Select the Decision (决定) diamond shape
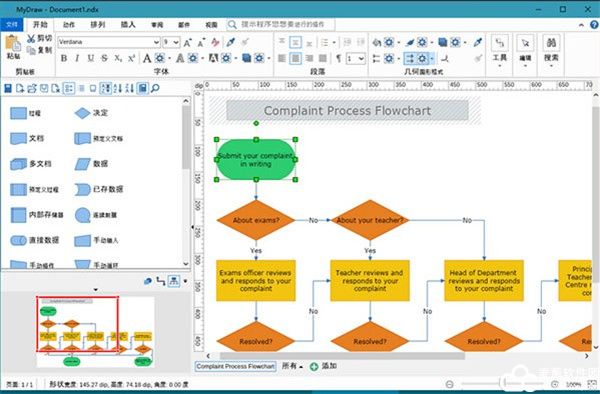Screen dimensions: 600x394 pyautogui.click(x=82, y=113)
